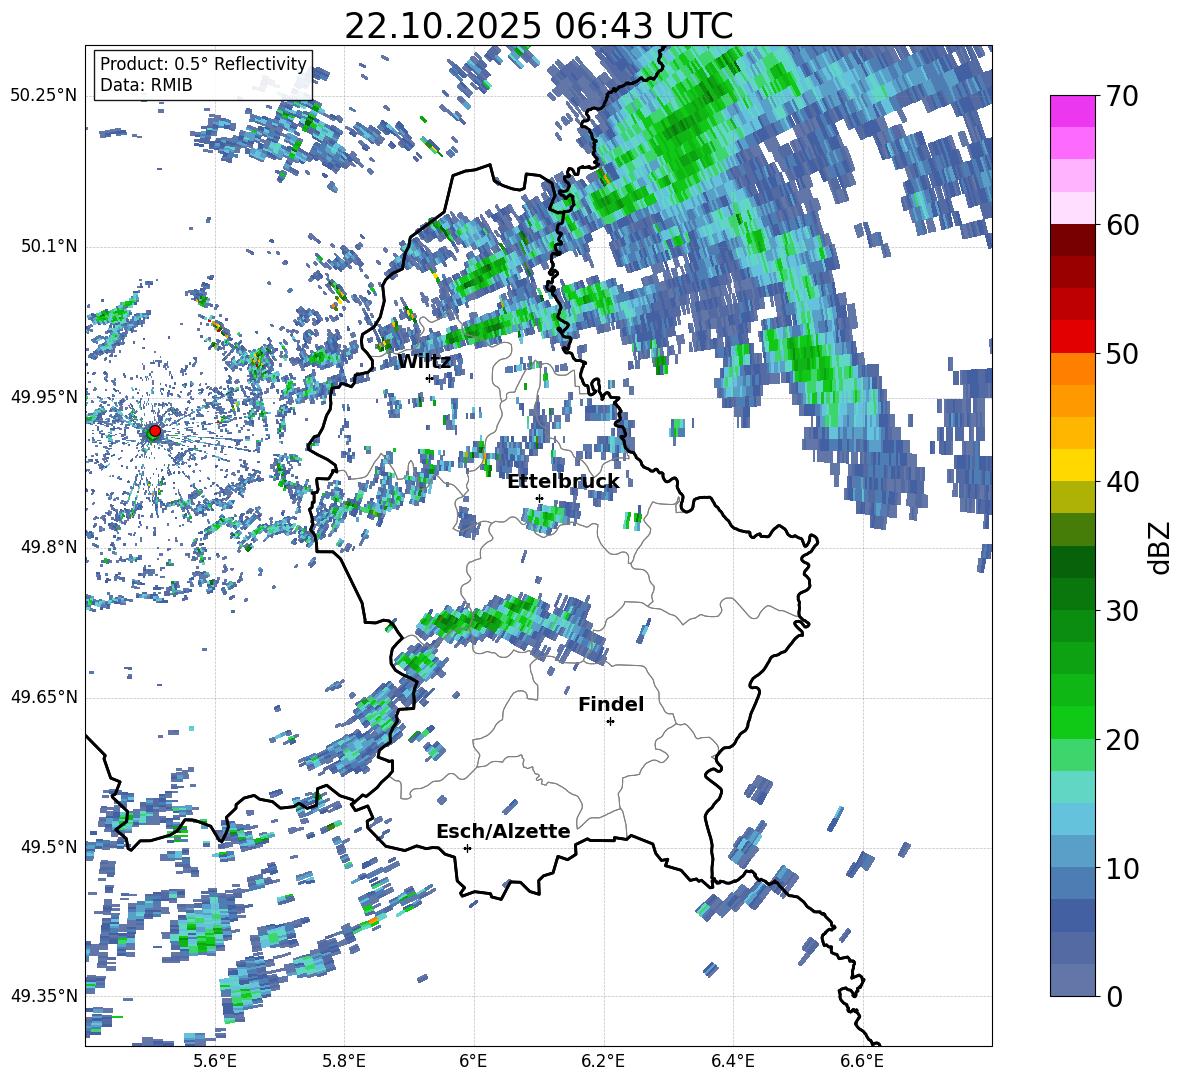Image resolution: width=1184 pixels, height=1081 pixels.
Task: Click the 6.4°E longitude label
Action: [x=732, y=1061]
